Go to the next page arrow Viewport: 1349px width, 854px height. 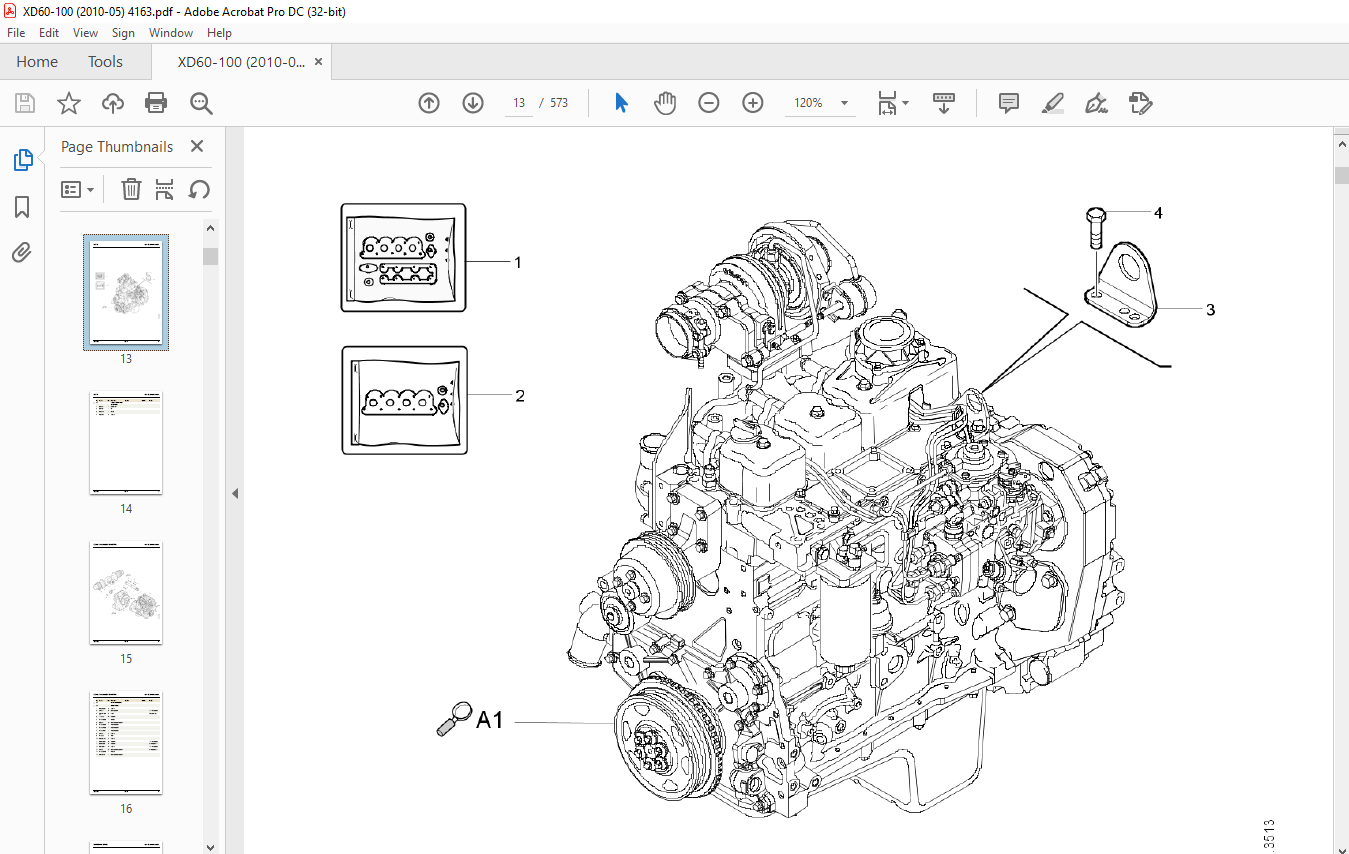[x=473, y=103]
